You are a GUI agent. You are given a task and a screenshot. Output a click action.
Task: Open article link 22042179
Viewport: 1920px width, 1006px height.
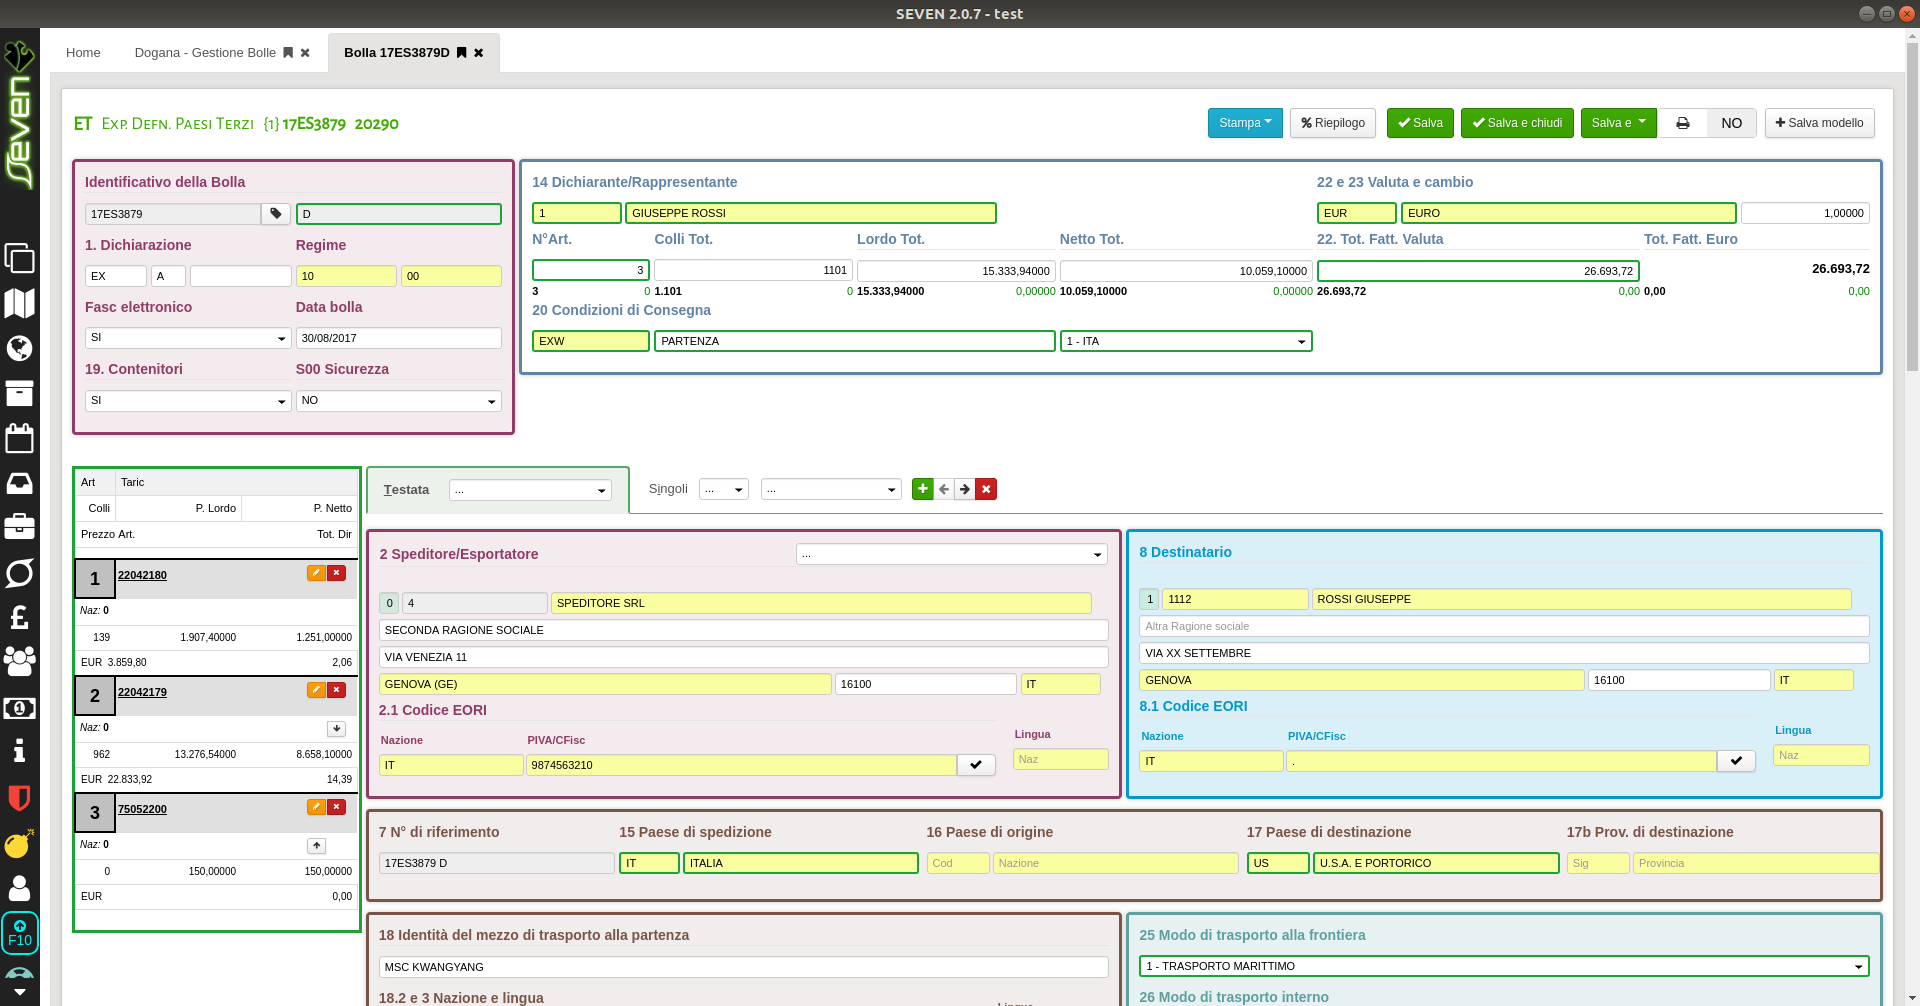coord(142,692)
